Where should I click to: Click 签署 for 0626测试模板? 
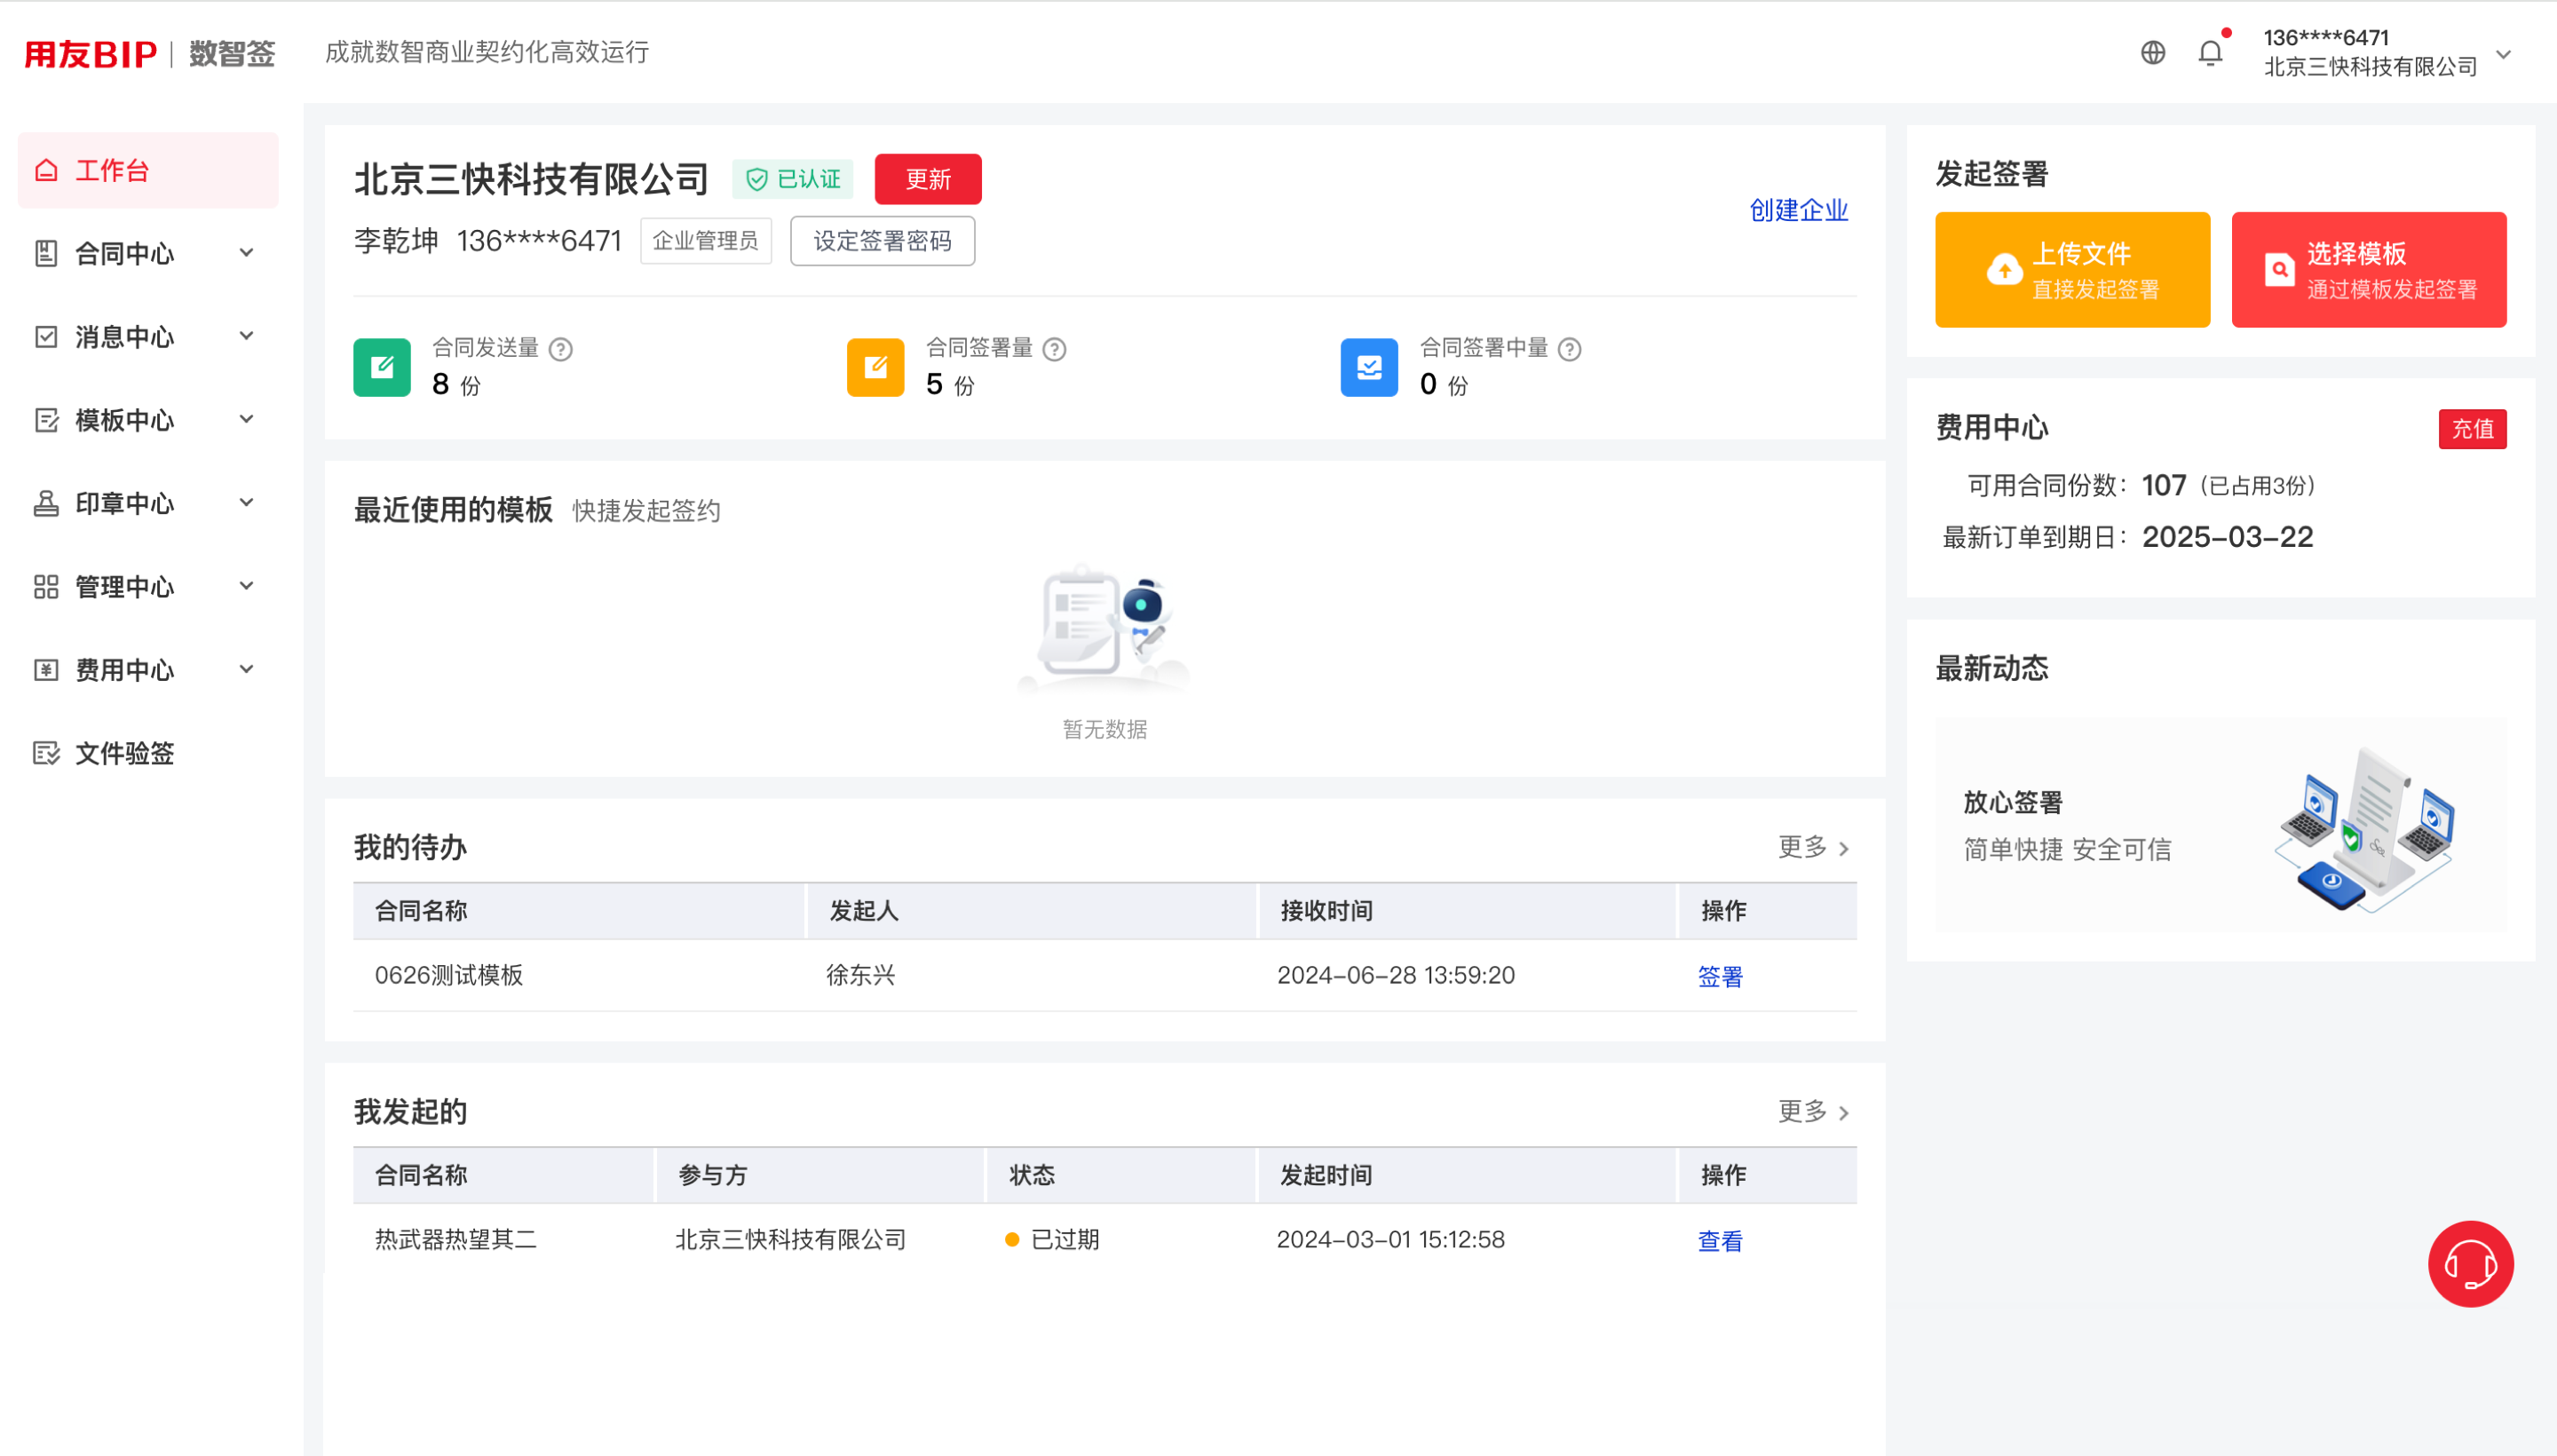(x=1720, y=976)
